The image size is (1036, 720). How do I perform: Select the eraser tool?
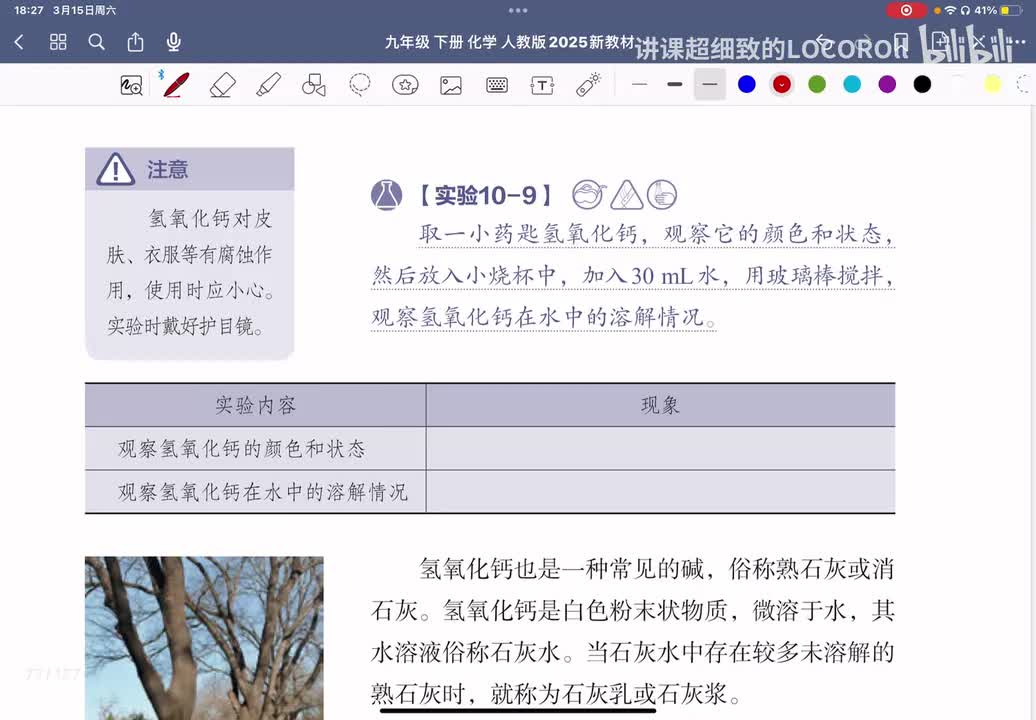point(223,85)
